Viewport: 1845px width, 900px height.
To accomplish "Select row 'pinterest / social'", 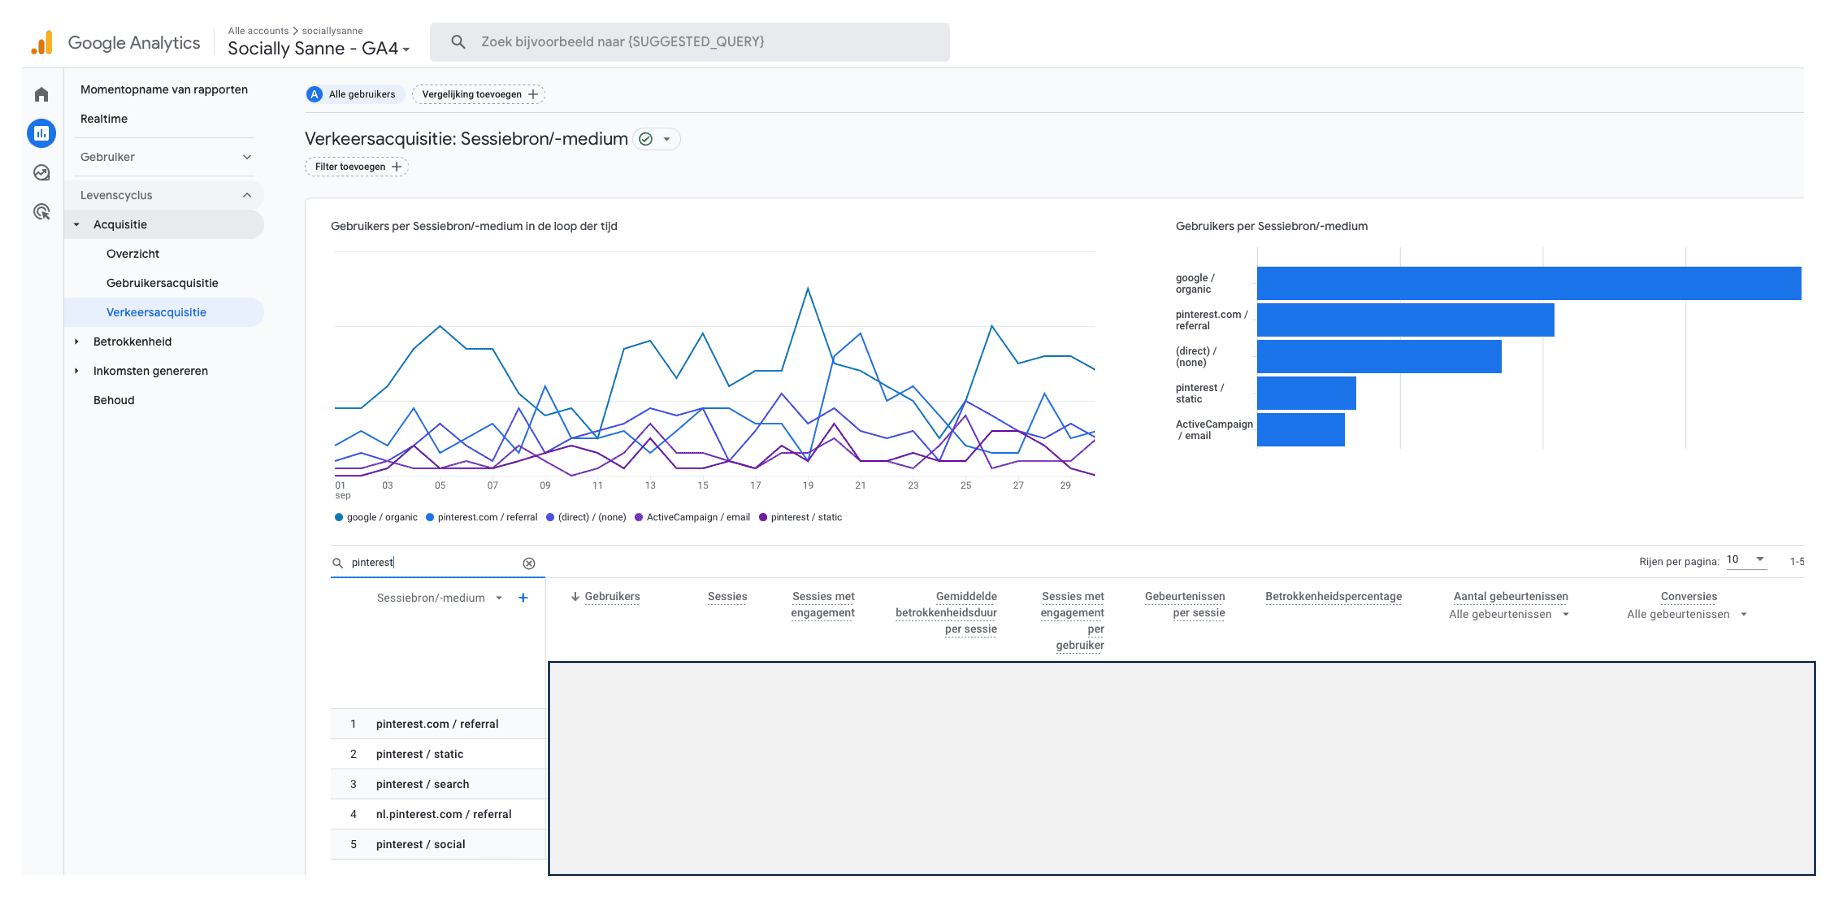I will coord(438,844).
